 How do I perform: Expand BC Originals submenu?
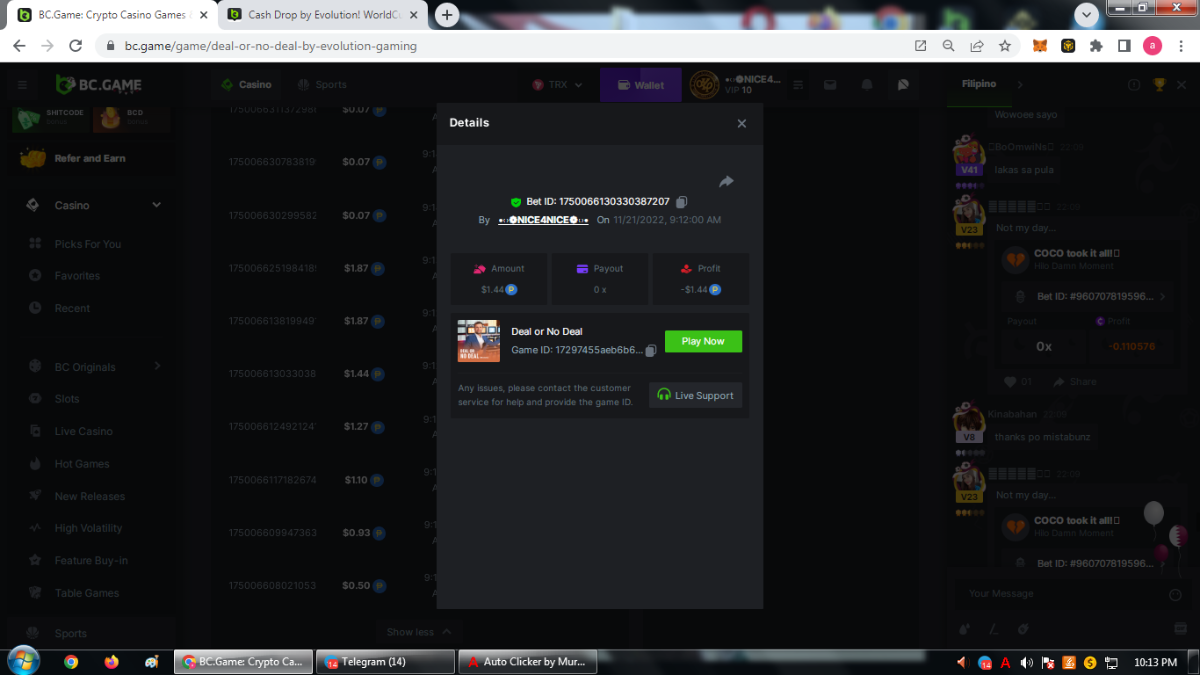(x=157, y=366)
